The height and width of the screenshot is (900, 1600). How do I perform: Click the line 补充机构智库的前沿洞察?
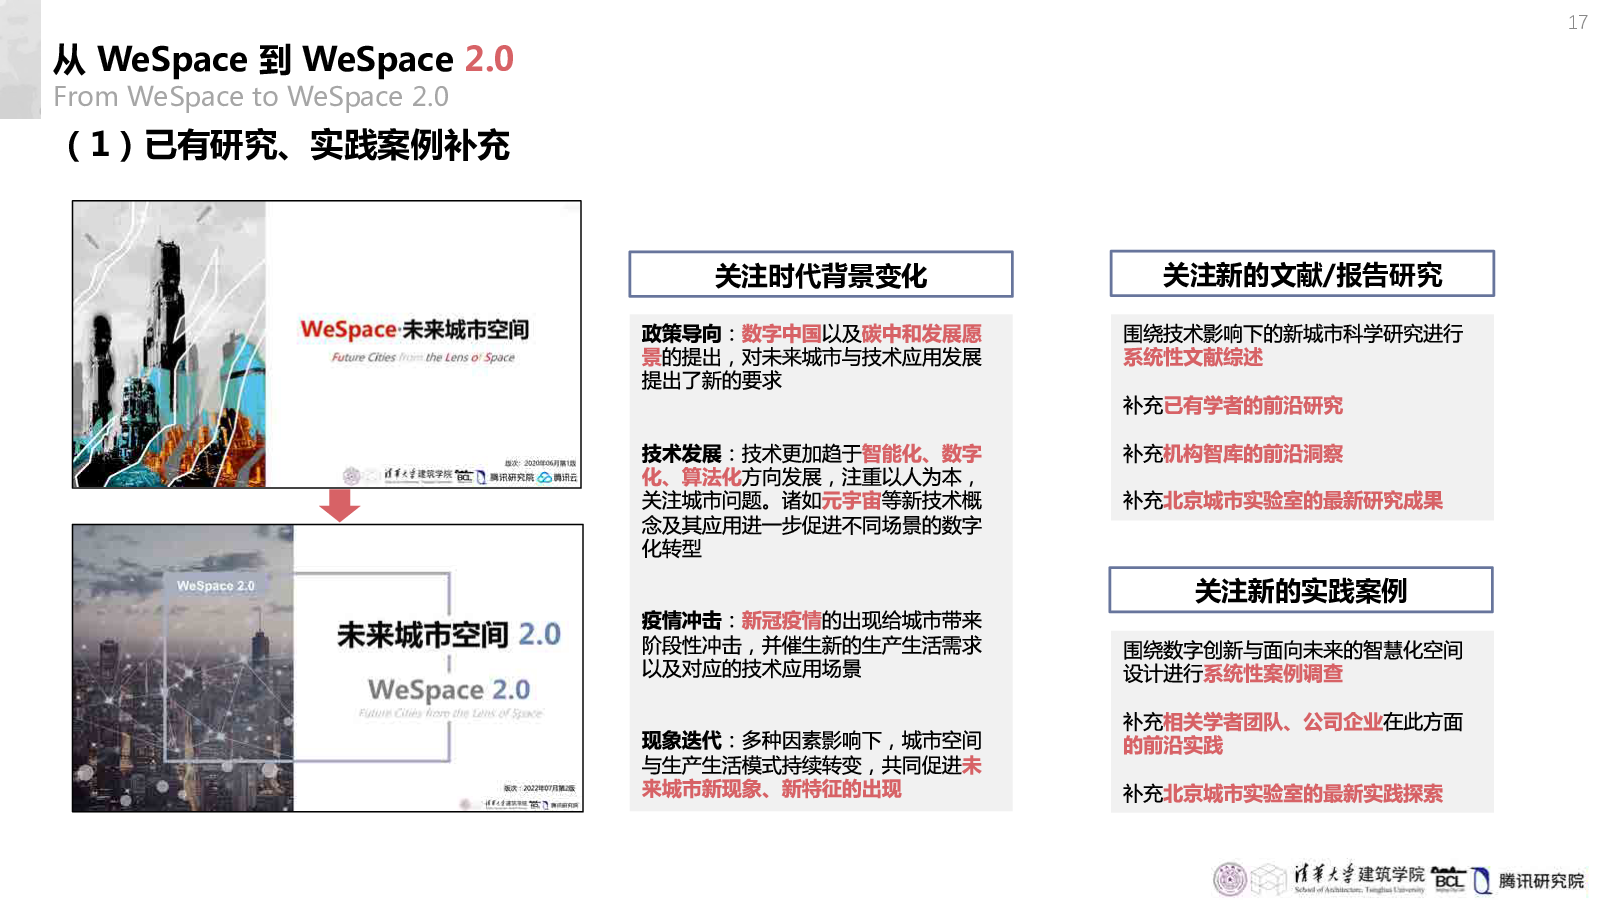pyautogui.click(x=1233, y=454)
